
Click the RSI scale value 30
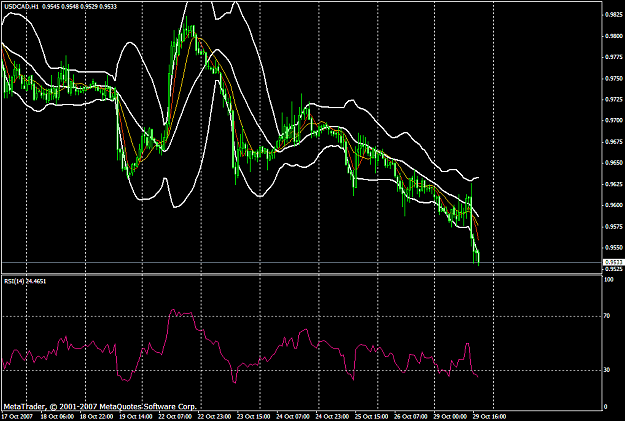point(607,370)
